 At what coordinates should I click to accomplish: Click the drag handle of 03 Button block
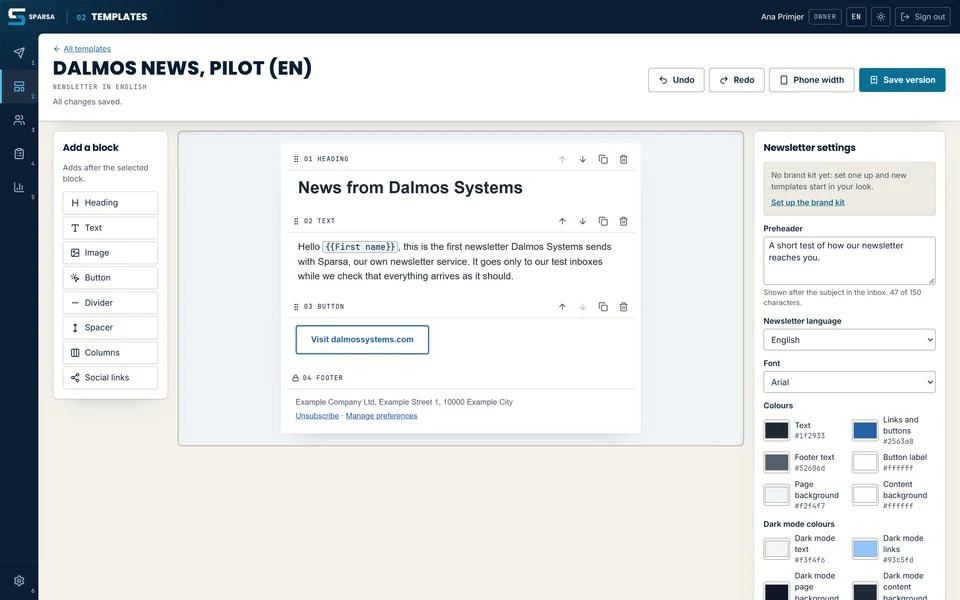296,307
